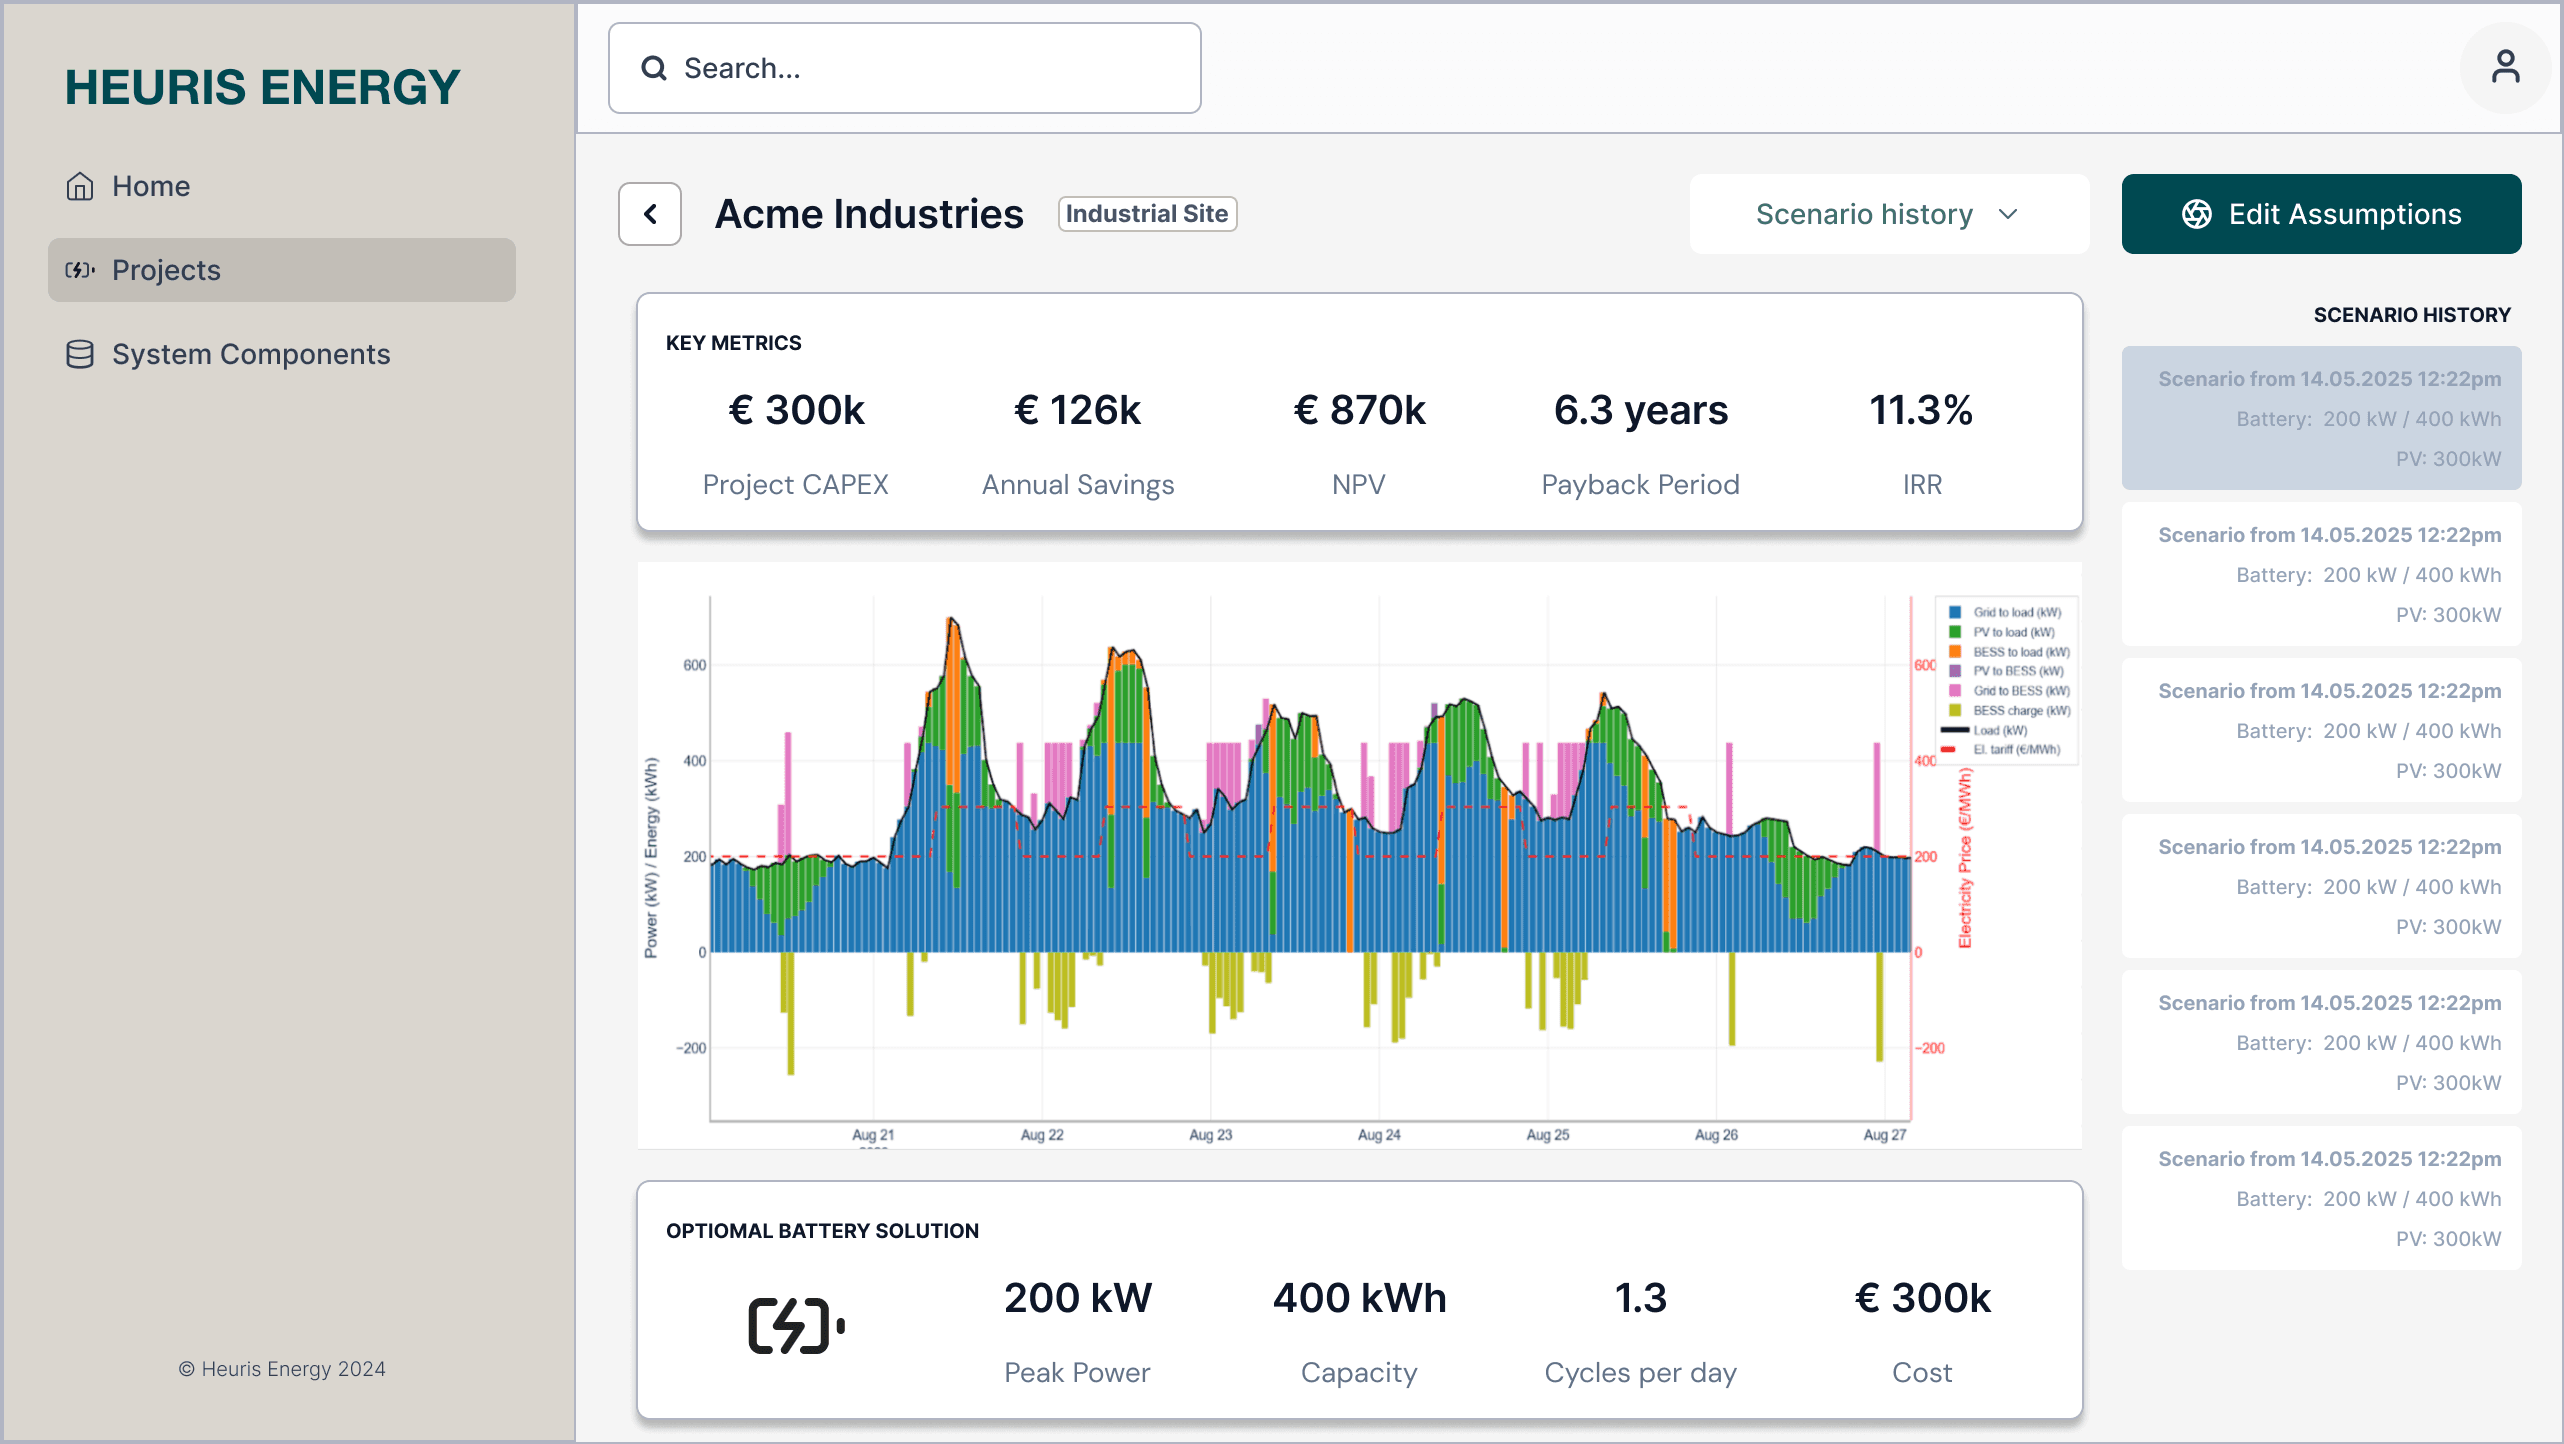Select the last scenario history entry
The height and width of the screenshot is (1444, 2564).
pos(2321,1198)
